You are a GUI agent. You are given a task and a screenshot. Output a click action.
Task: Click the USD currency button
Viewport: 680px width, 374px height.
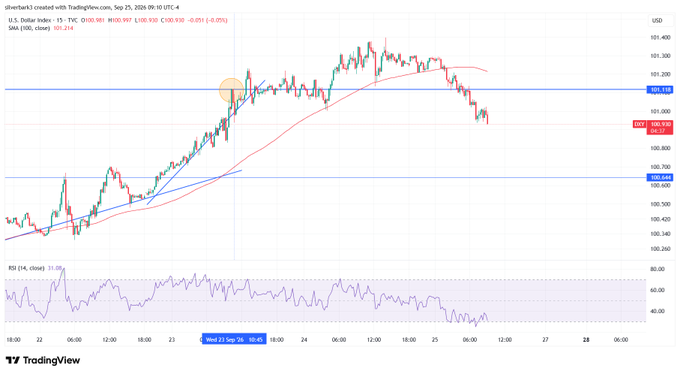(657, 20)
